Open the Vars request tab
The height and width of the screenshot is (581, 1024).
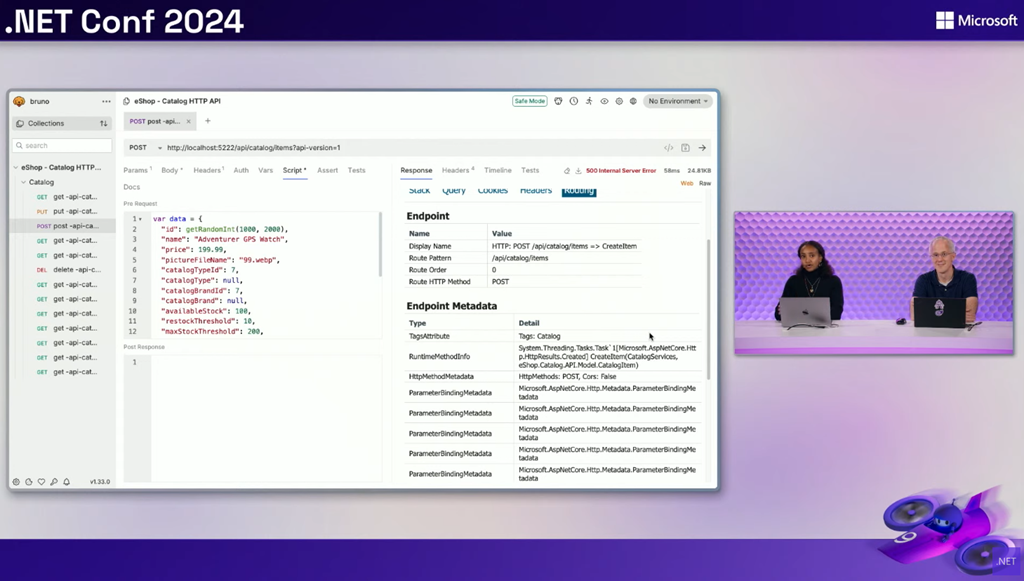(x=265, y=170)
